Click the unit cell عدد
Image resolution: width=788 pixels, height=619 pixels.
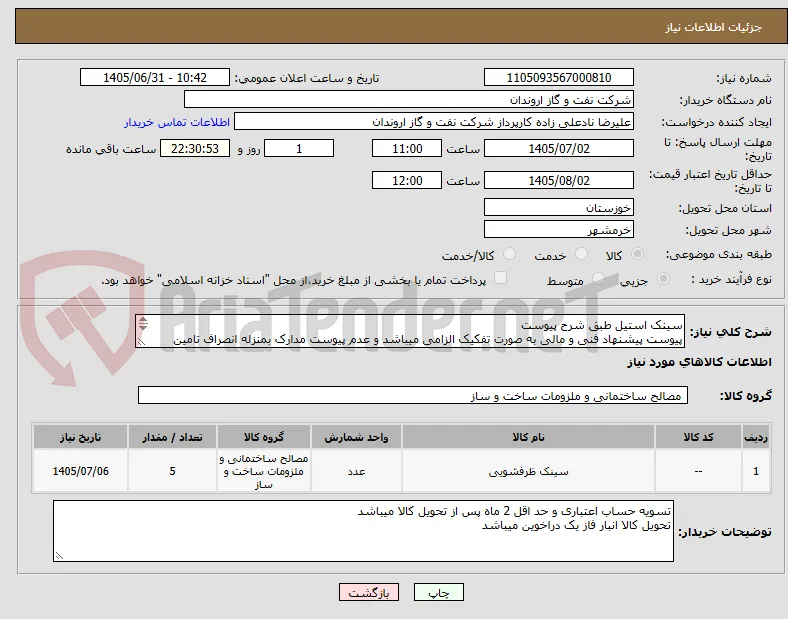[x=356, y=471]
